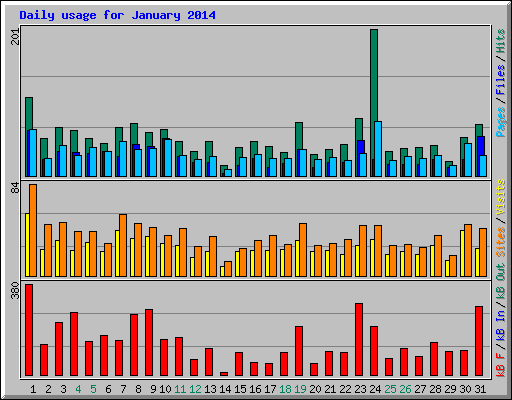Click the '84' axis maximum label
Image resolution: width=512 pixels, height=400 pixels.
pos(15,188)
